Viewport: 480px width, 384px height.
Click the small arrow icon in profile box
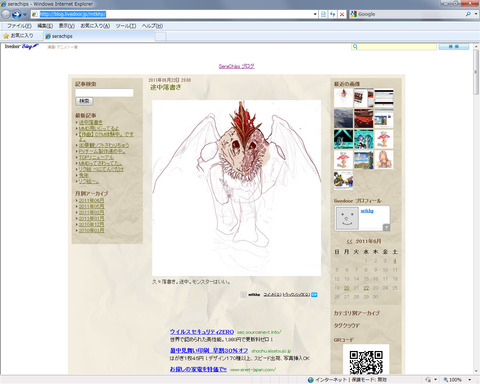click(x=386, y=227)
